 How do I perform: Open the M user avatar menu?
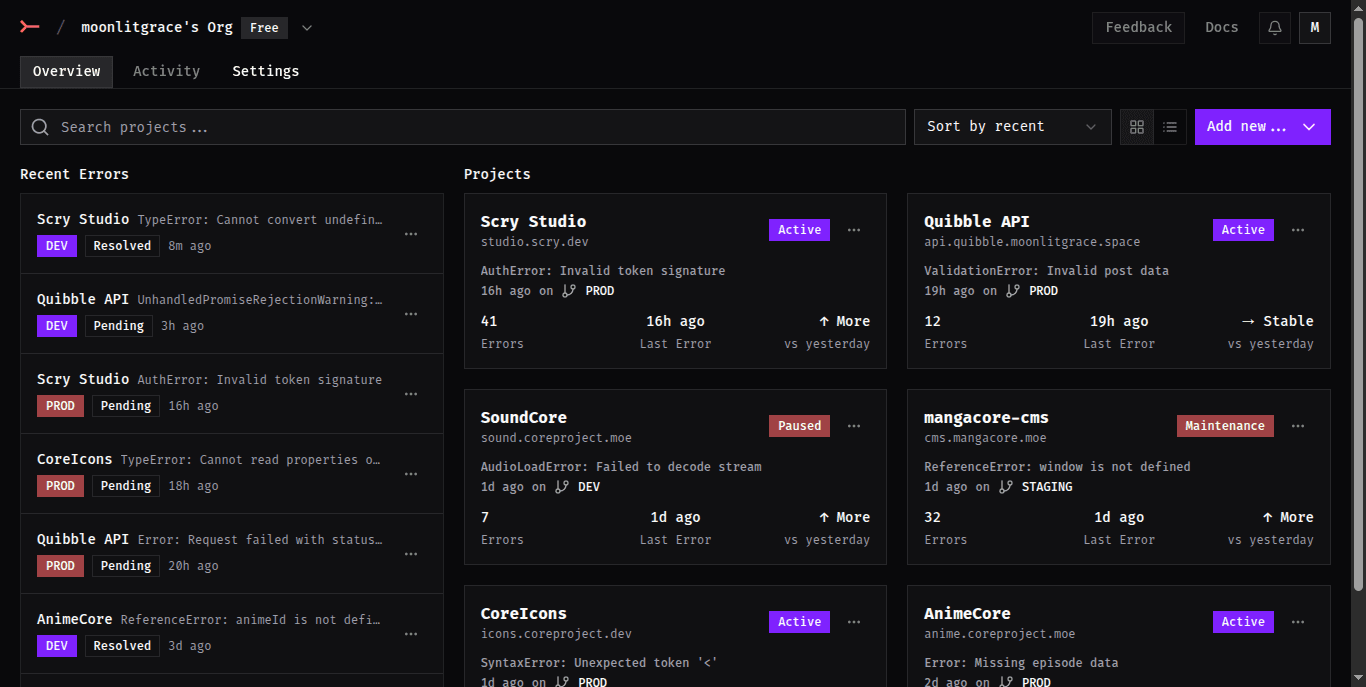1315,28
